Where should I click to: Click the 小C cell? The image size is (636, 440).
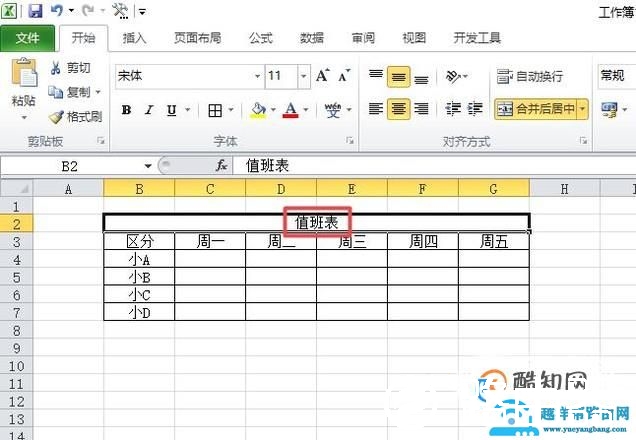(x=139, y=295)
